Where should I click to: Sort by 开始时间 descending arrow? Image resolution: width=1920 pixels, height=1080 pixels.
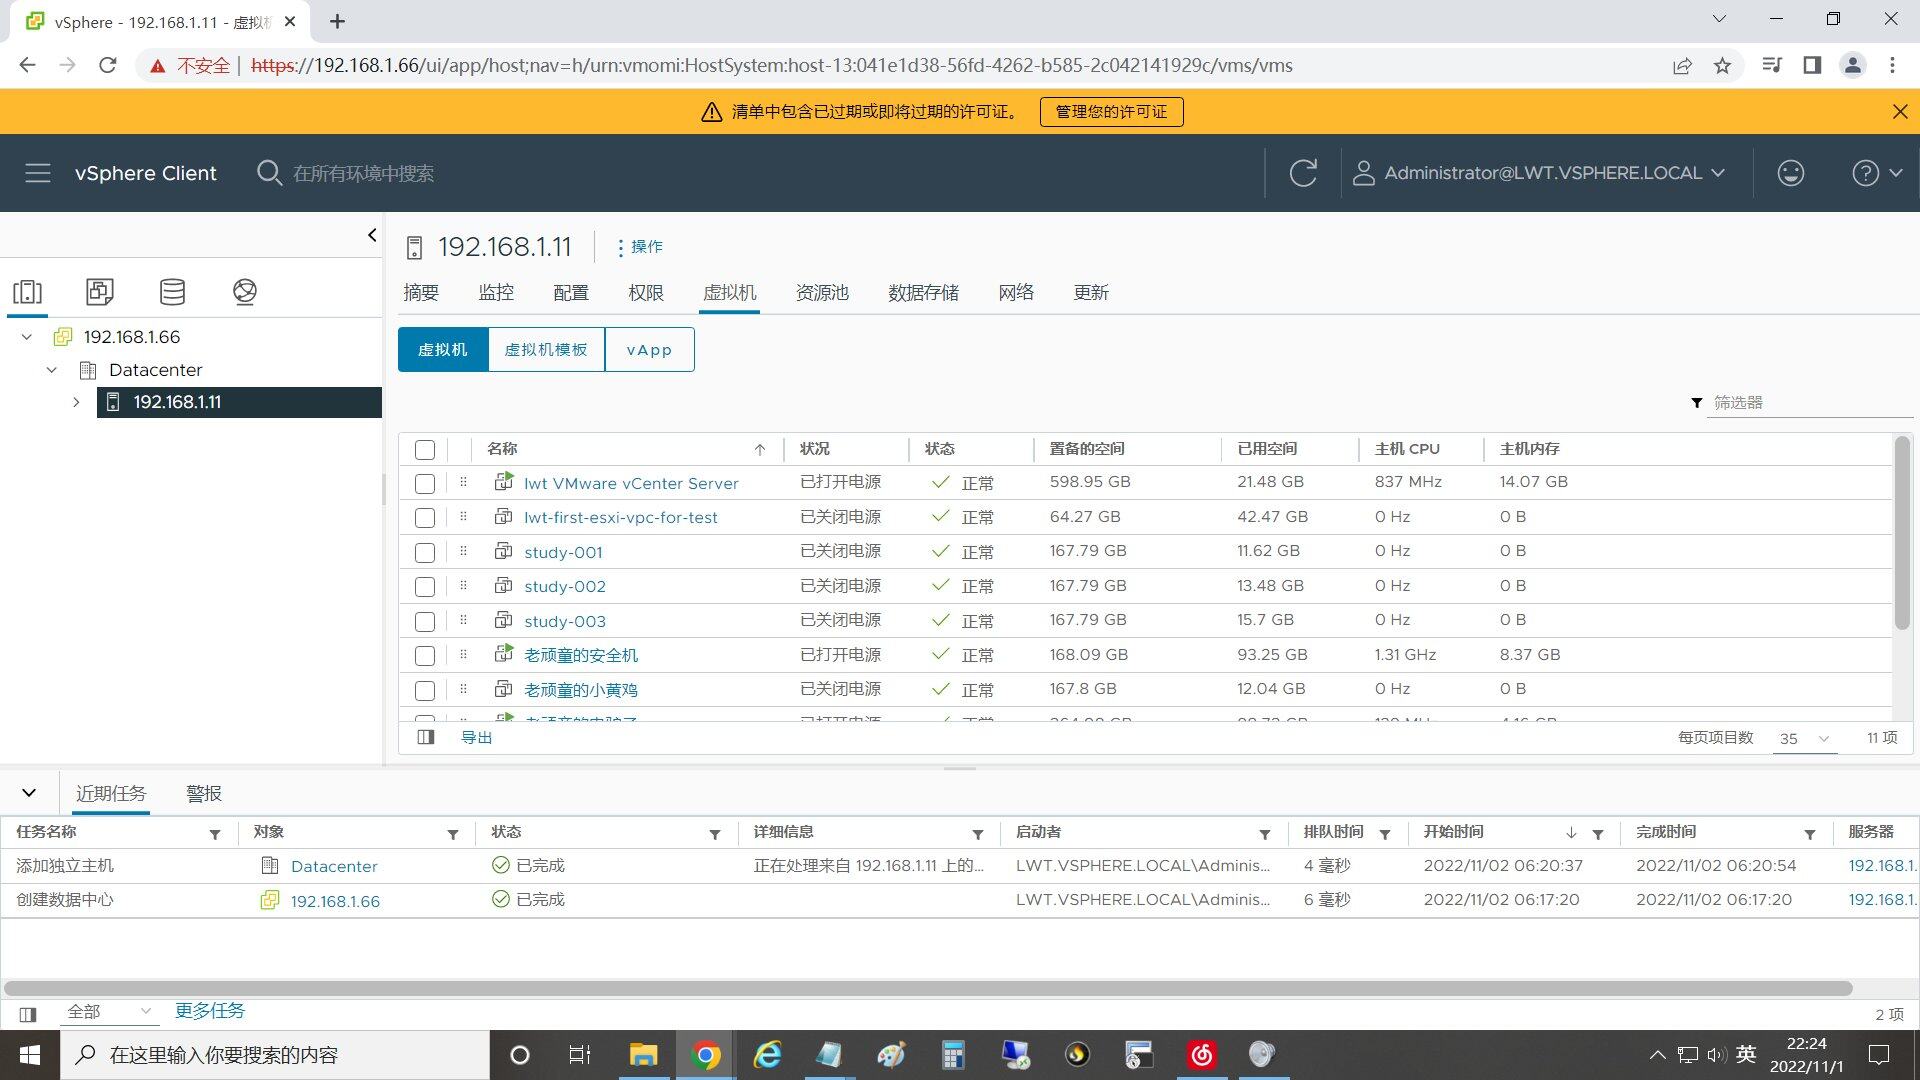click(1571, 833)
